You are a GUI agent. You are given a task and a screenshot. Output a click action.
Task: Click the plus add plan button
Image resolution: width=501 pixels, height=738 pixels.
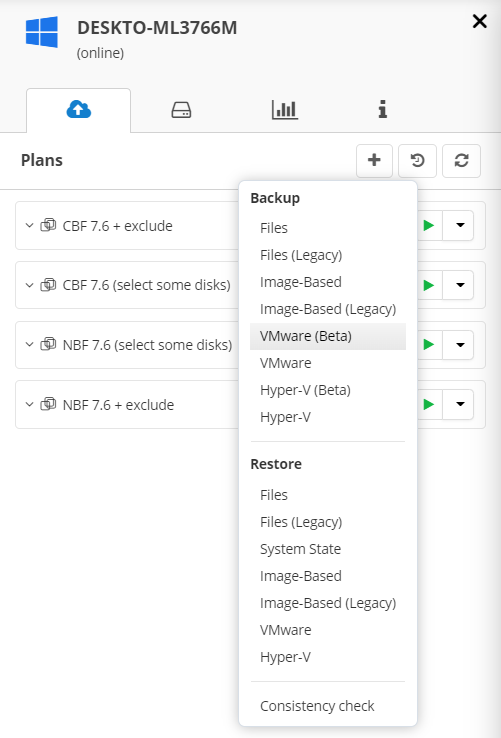[374, 160]
